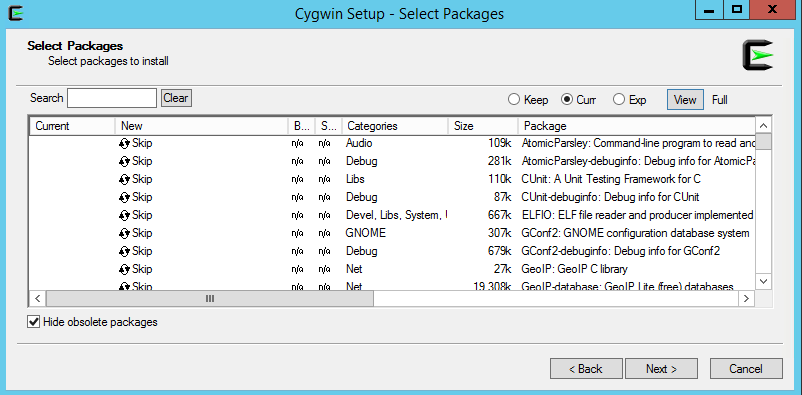Click the horizontal scrollbar thumb
This screenshot has width=802, height=395.
pos(210,298)
